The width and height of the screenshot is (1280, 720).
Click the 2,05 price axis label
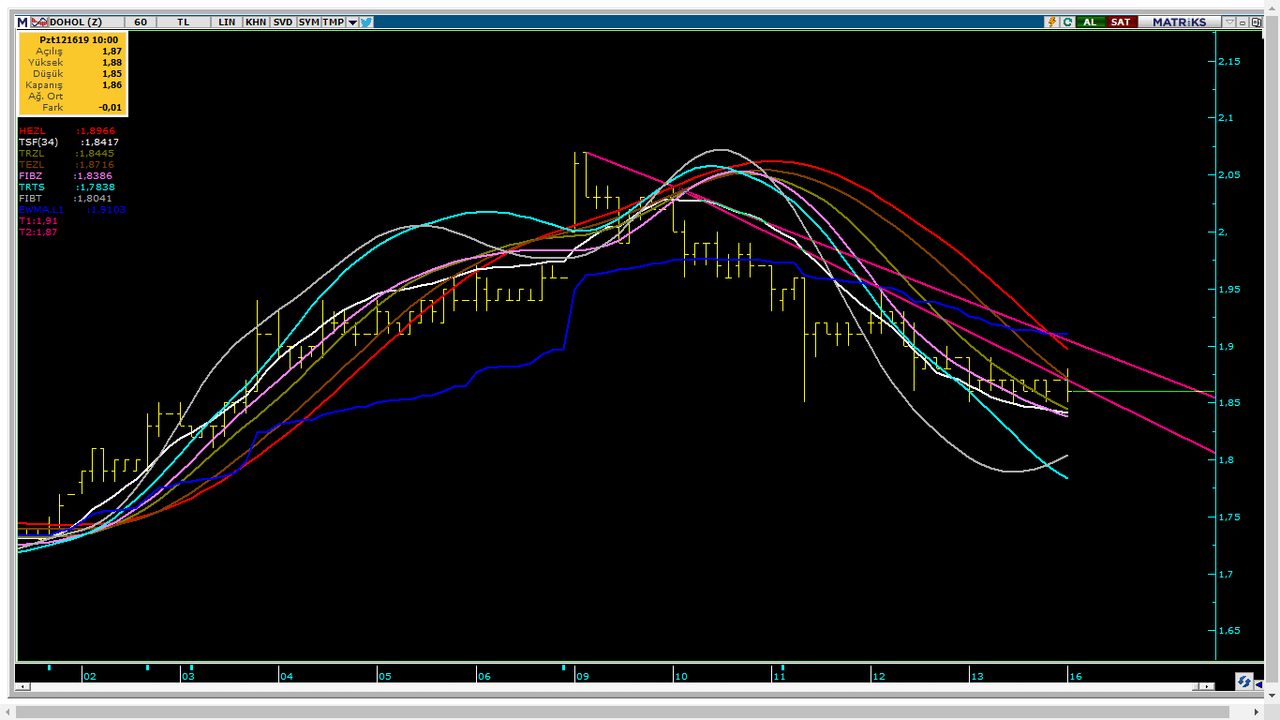[x=1229, y=175]
